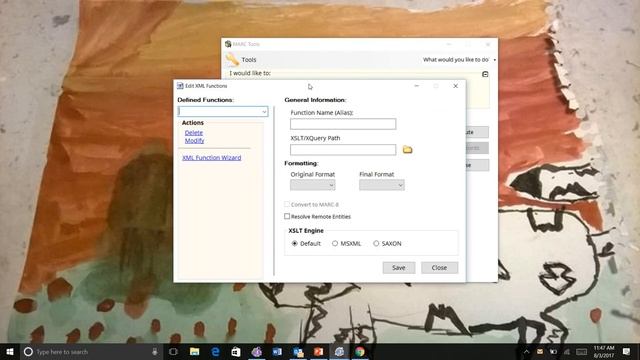Click the Save button
Screen dimensions: 640x360
398,268
